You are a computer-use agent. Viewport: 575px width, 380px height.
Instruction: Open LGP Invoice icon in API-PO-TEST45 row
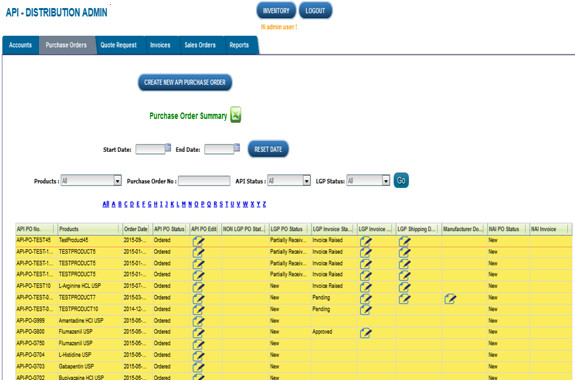pos(366,241)
